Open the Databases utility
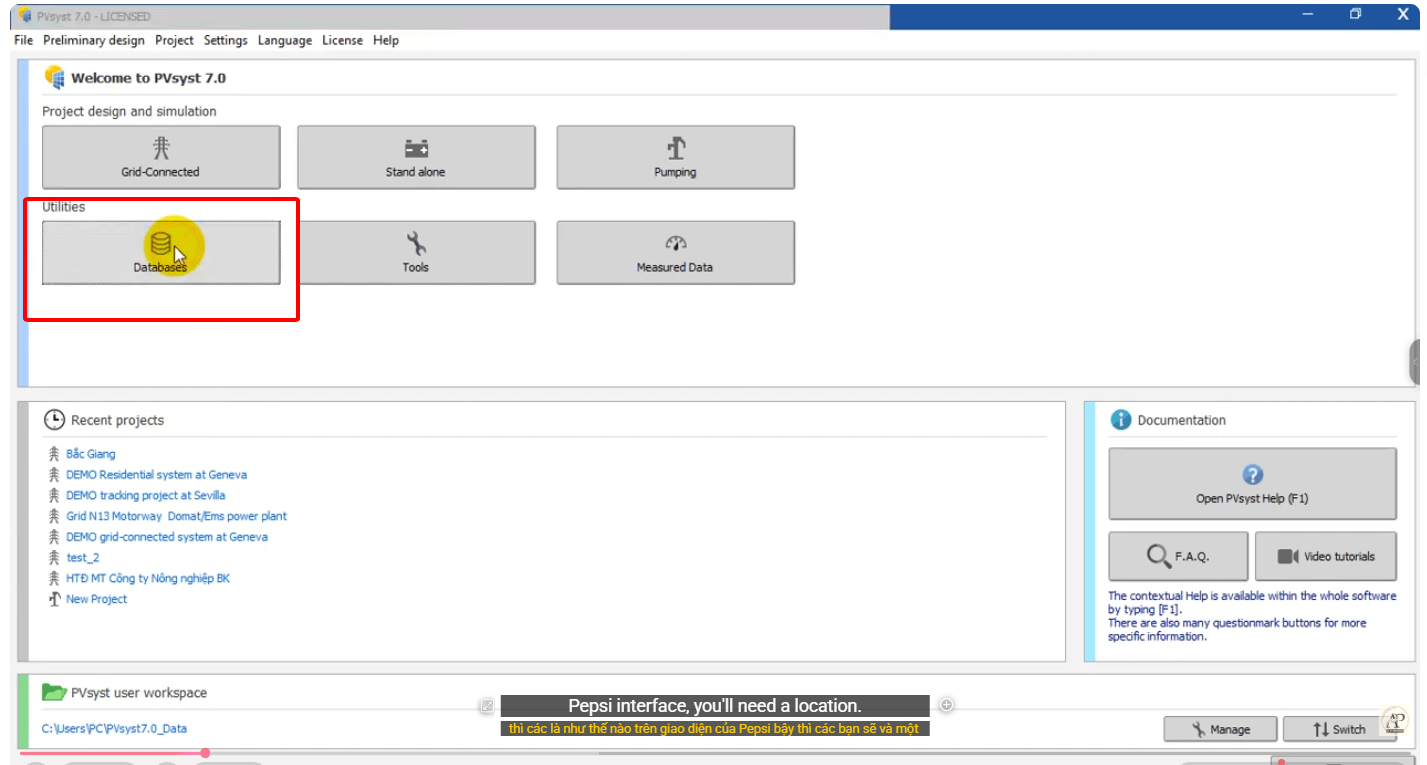 coord(161,252)
